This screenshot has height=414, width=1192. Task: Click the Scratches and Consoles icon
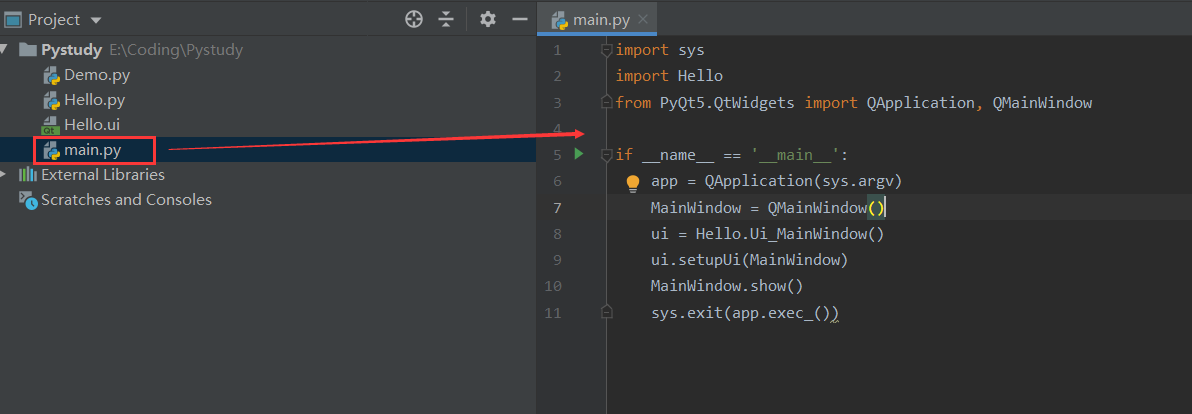(28, 200)
